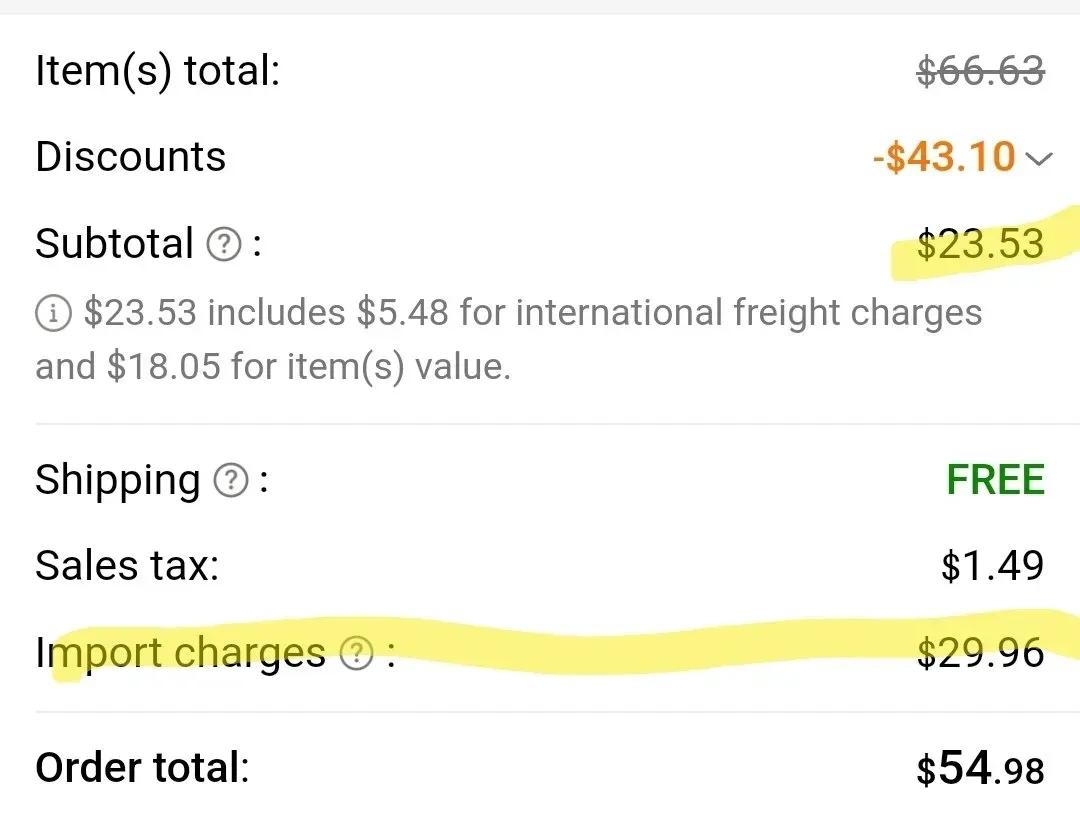Select the Import charges label
Screen dimensions: 1080x813
(x=180, y=652)
